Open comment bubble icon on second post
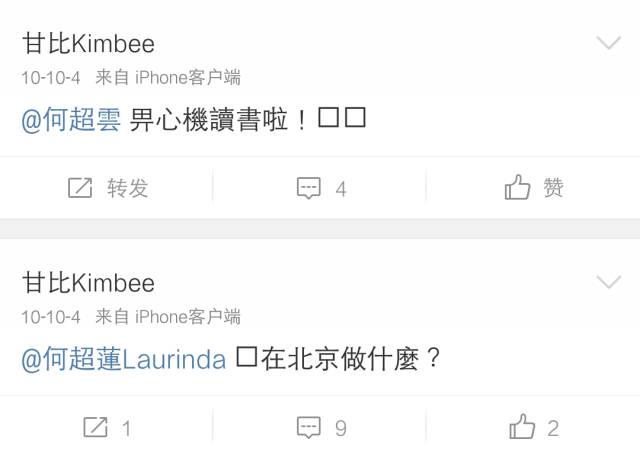The height and width of the screenshot is (455, 640). (309, 427)
